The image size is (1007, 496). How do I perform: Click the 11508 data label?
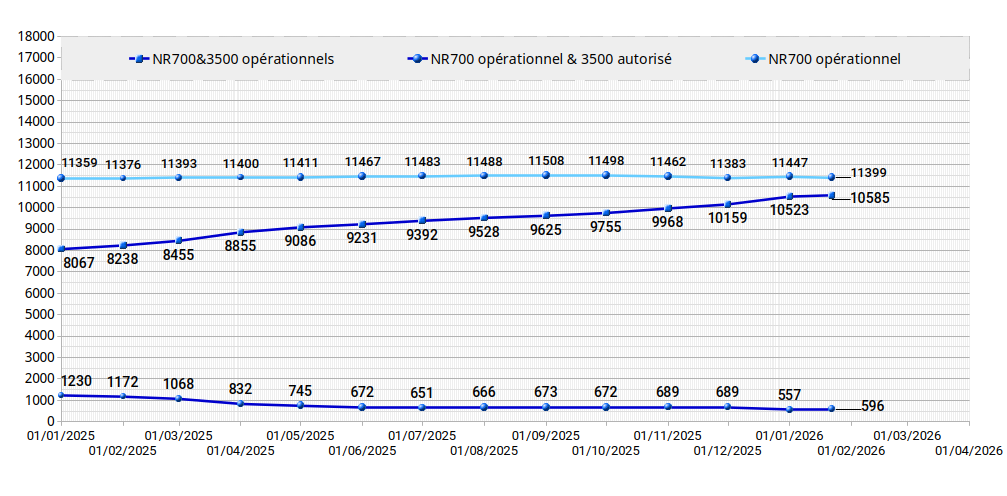(x=546, y=161)
